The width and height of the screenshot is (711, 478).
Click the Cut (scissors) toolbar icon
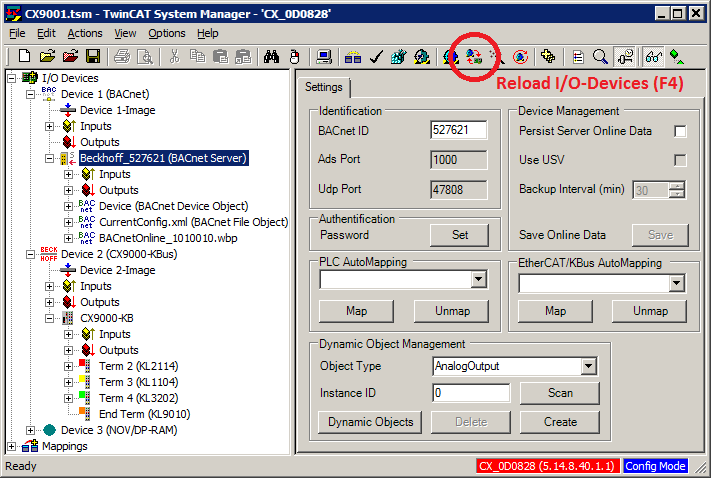tap(174, 56)
